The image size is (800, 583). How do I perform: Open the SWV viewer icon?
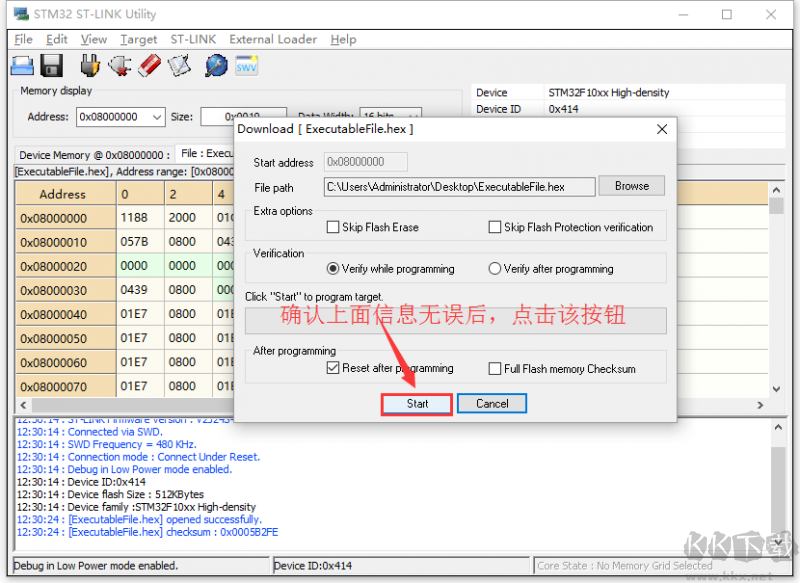coord(246,66)
